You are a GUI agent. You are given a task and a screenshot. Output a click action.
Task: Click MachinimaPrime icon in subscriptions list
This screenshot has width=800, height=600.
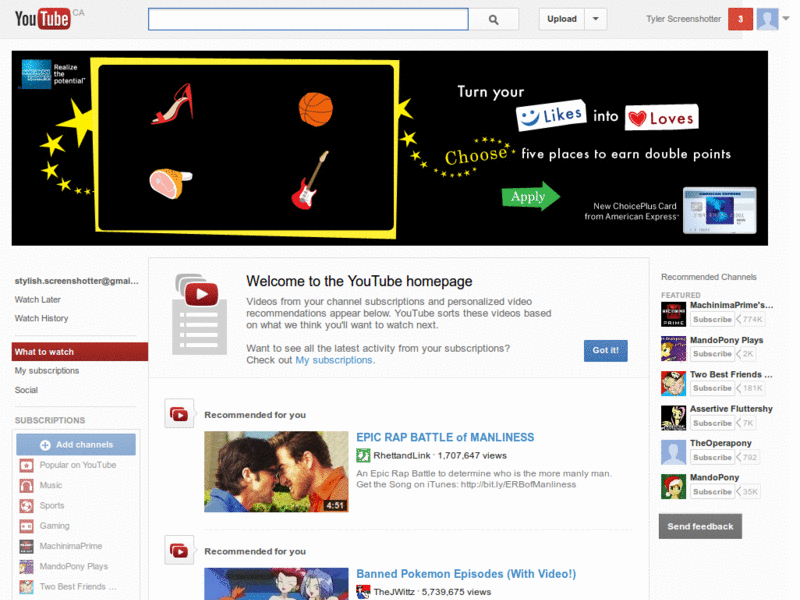pos(27,546)
